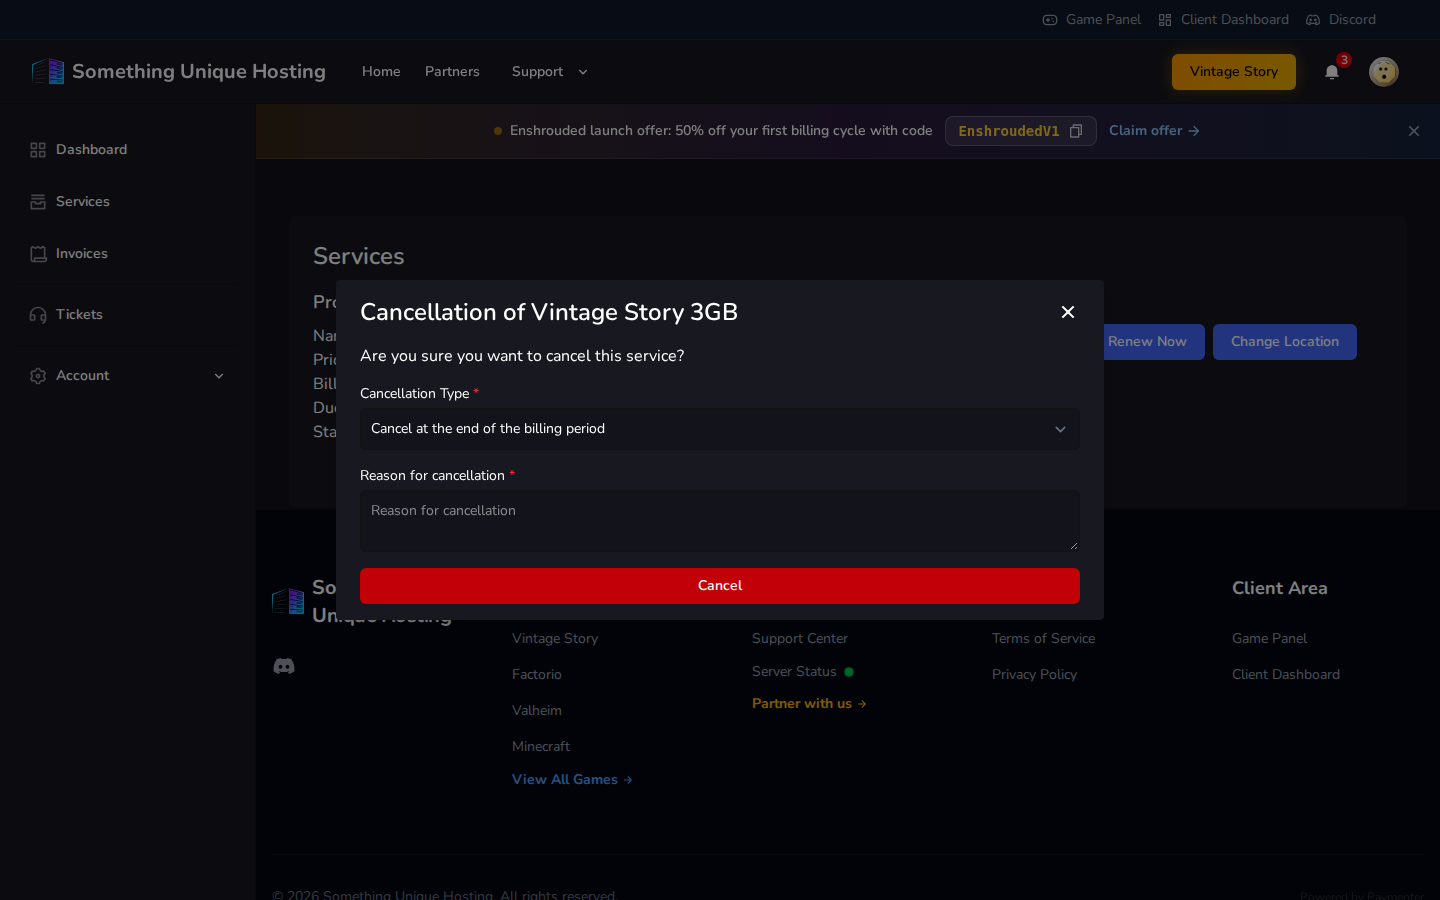Select Services in the sidebar
1440x900 pixels.
click(x=128, y=202)
